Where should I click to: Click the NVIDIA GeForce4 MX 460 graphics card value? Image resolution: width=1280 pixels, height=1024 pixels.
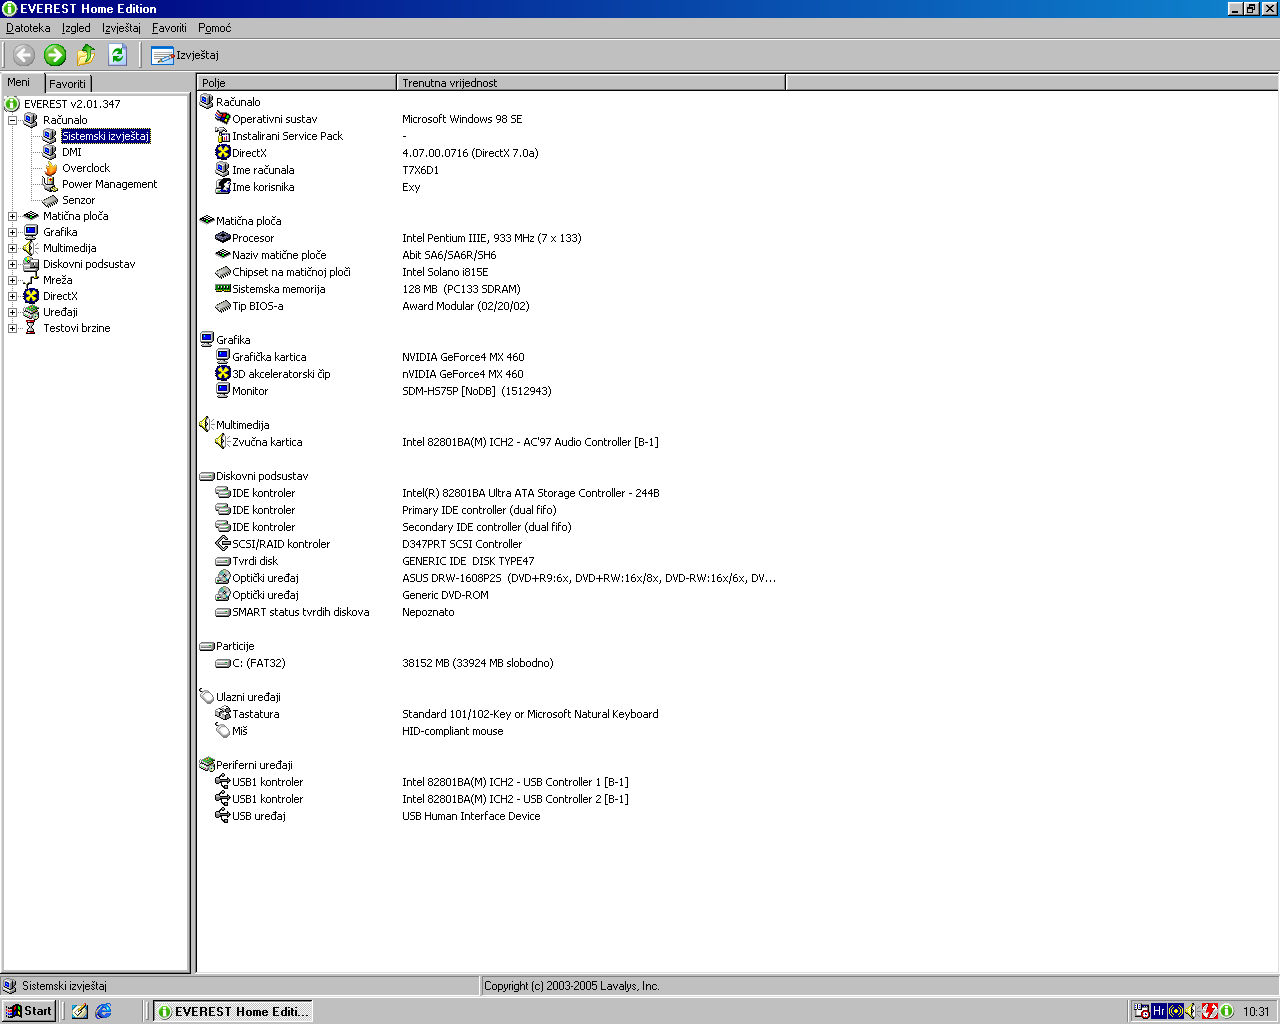click(x=463, y=357)
